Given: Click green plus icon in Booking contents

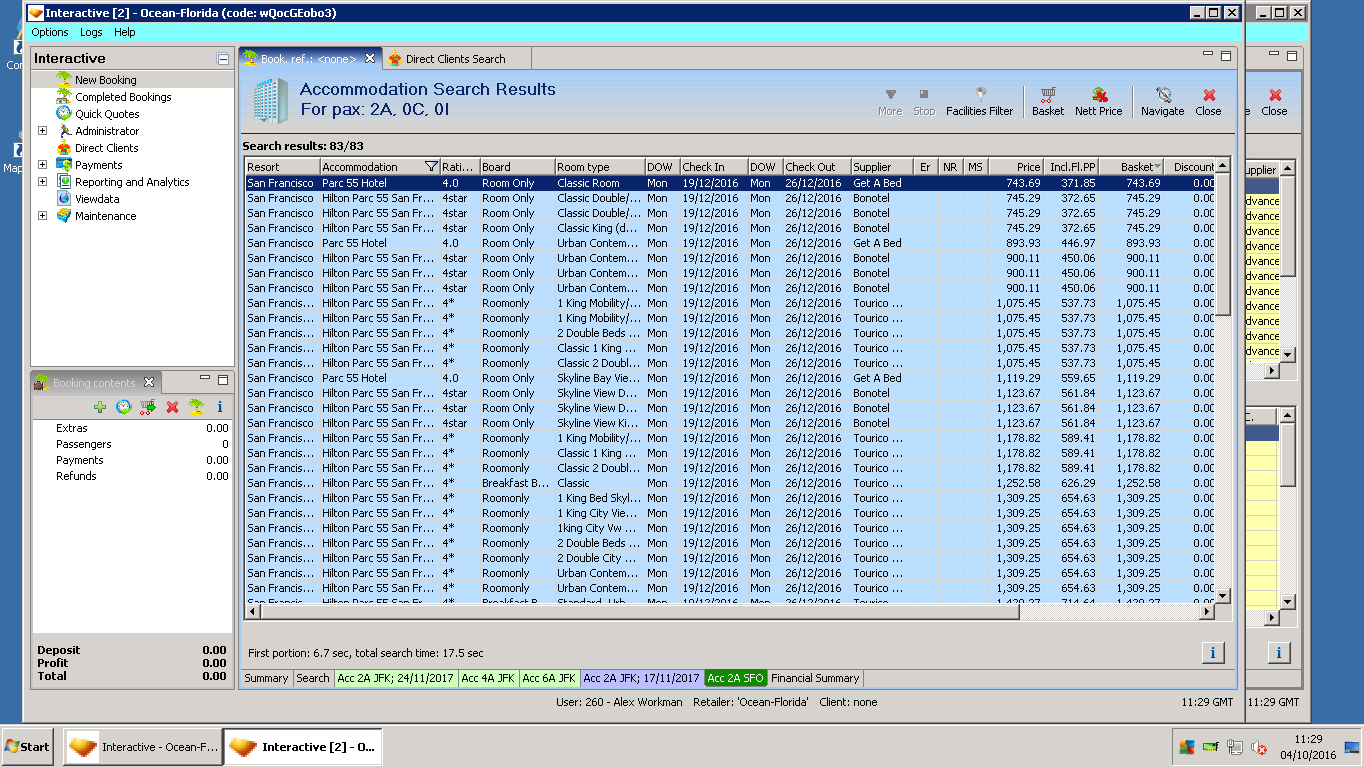Looking at the screenshot, I should [x=99, y=407].
